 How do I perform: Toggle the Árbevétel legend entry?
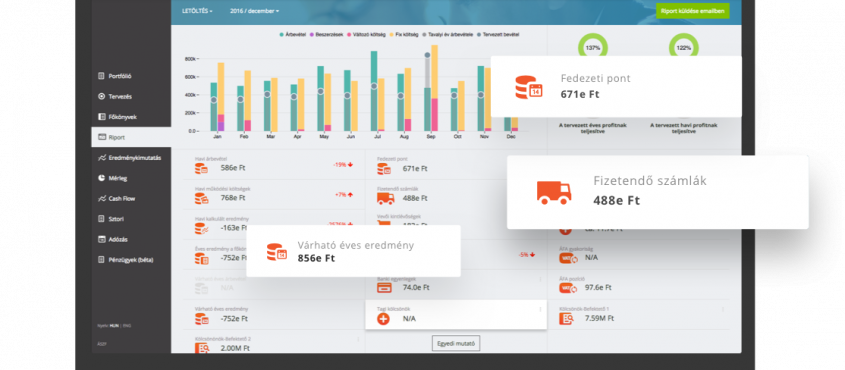(x=293, y=34)
